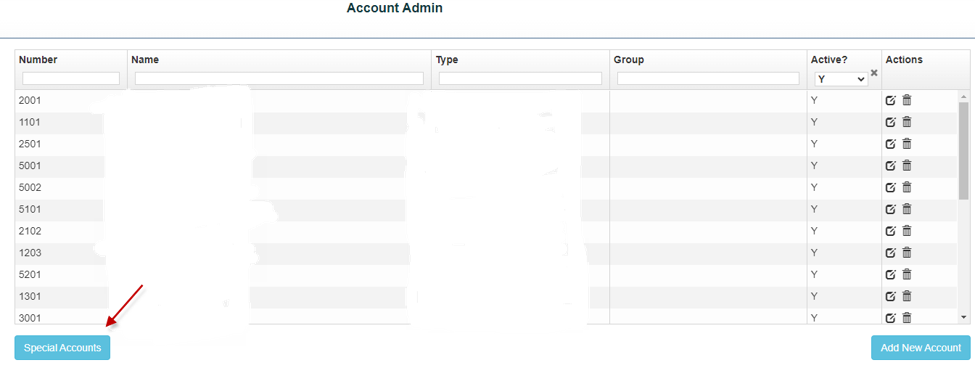Open the Special Accounts button
The height and width of the screenshot is (368, 975).
pos(62,347)
